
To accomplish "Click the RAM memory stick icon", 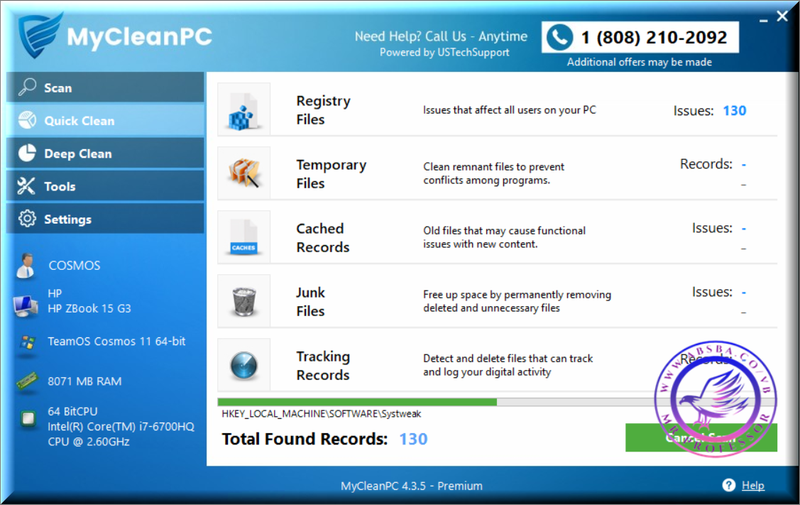I will 27,381.
